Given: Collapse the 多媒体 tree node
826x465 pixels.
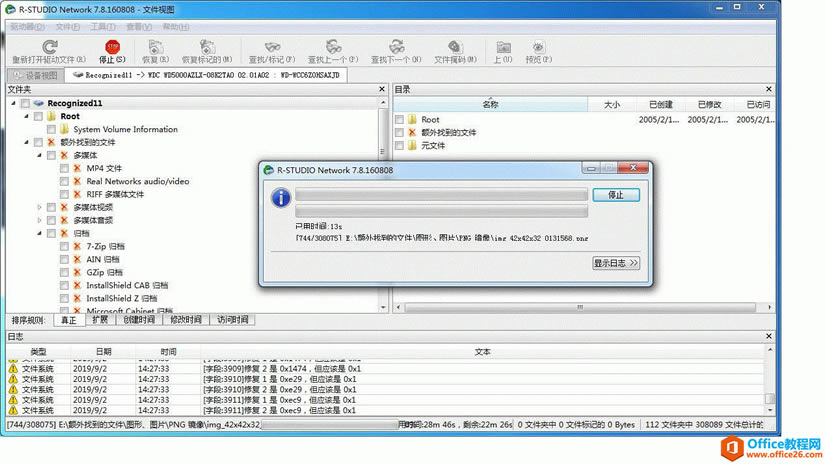Looking at the screenshot, I should [40, 155].
